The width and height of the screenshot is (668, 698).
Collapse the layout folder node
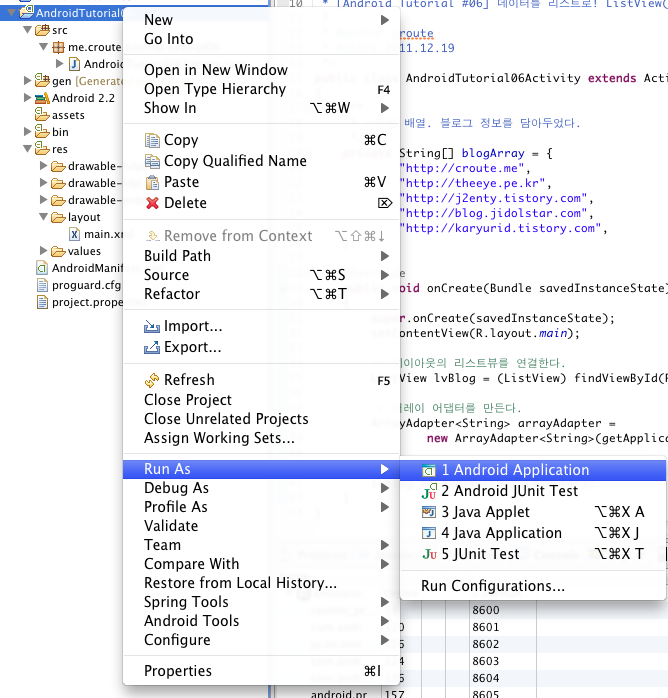44,217
